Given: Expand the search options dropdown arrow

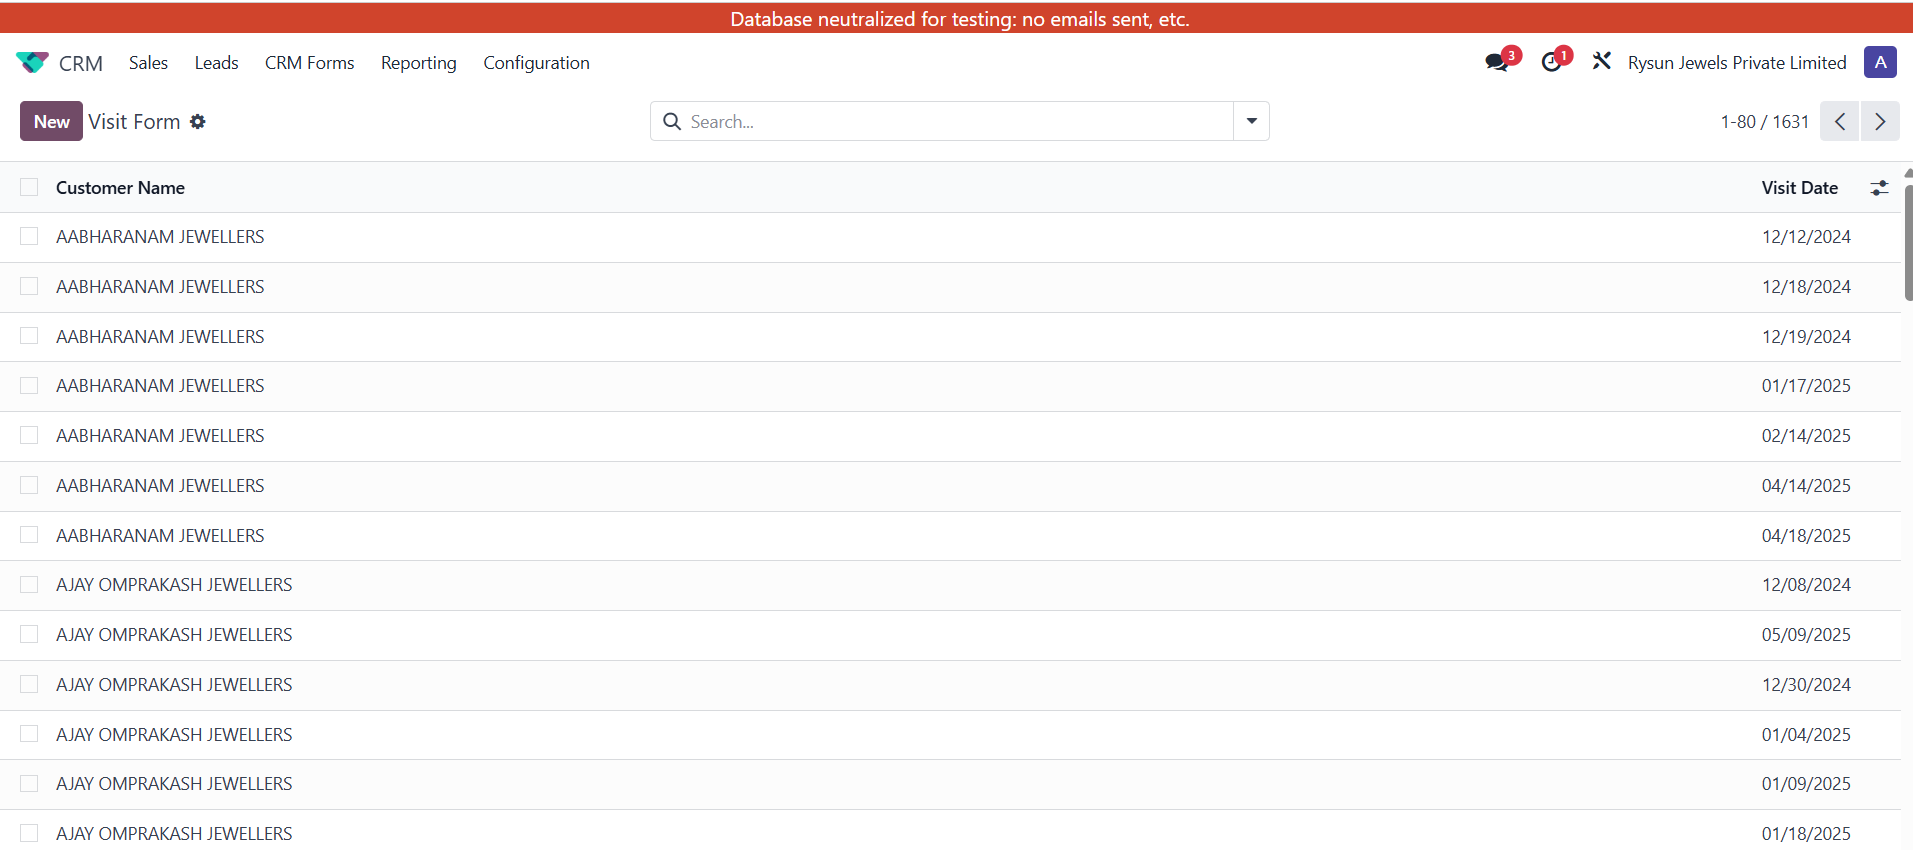Looking at the screenshot, I should click(1251, 122).
